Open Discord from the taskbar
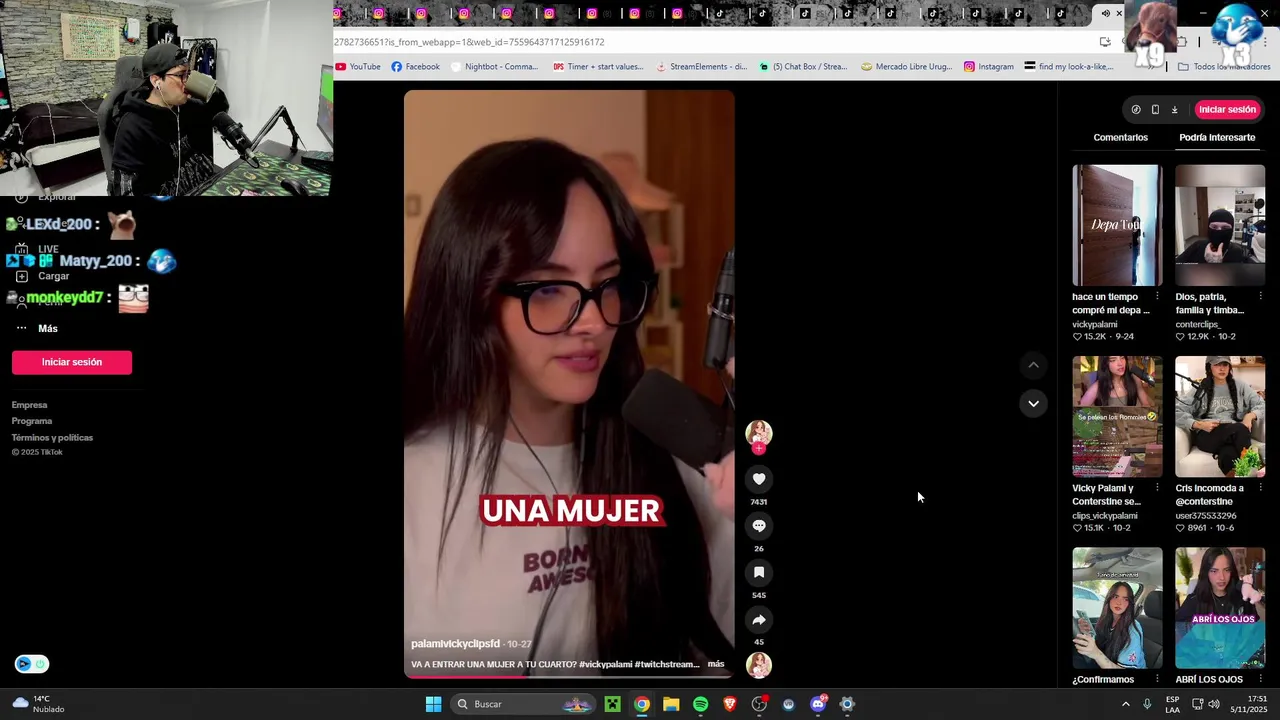This screenshot has height=720, width=1280. [818, 704]
